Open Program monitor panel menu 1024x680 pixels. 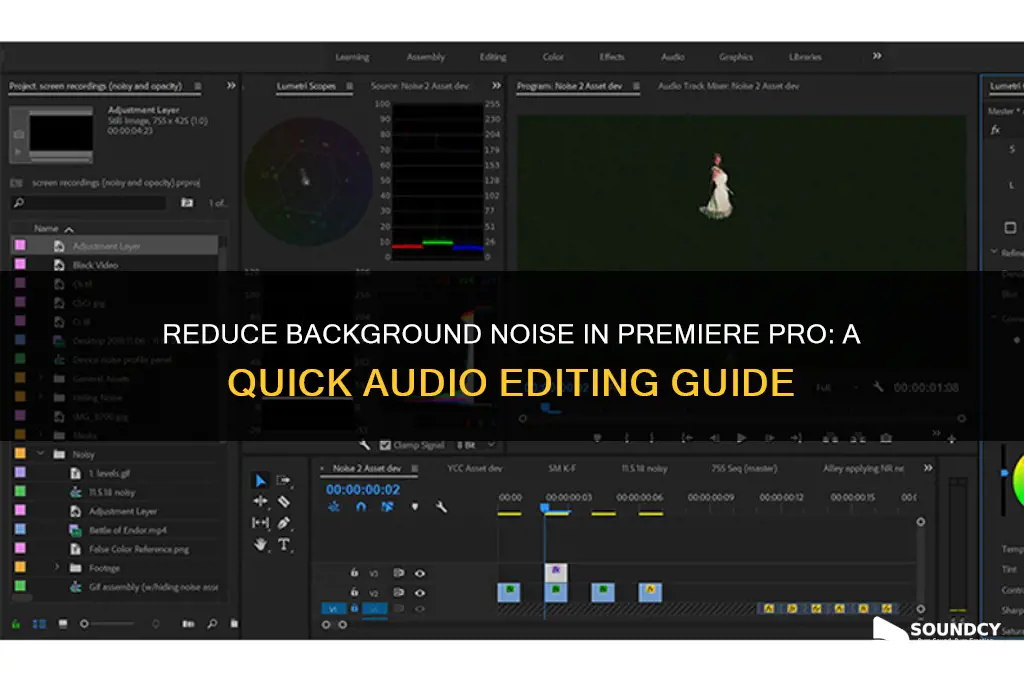[x=636, y=86]
